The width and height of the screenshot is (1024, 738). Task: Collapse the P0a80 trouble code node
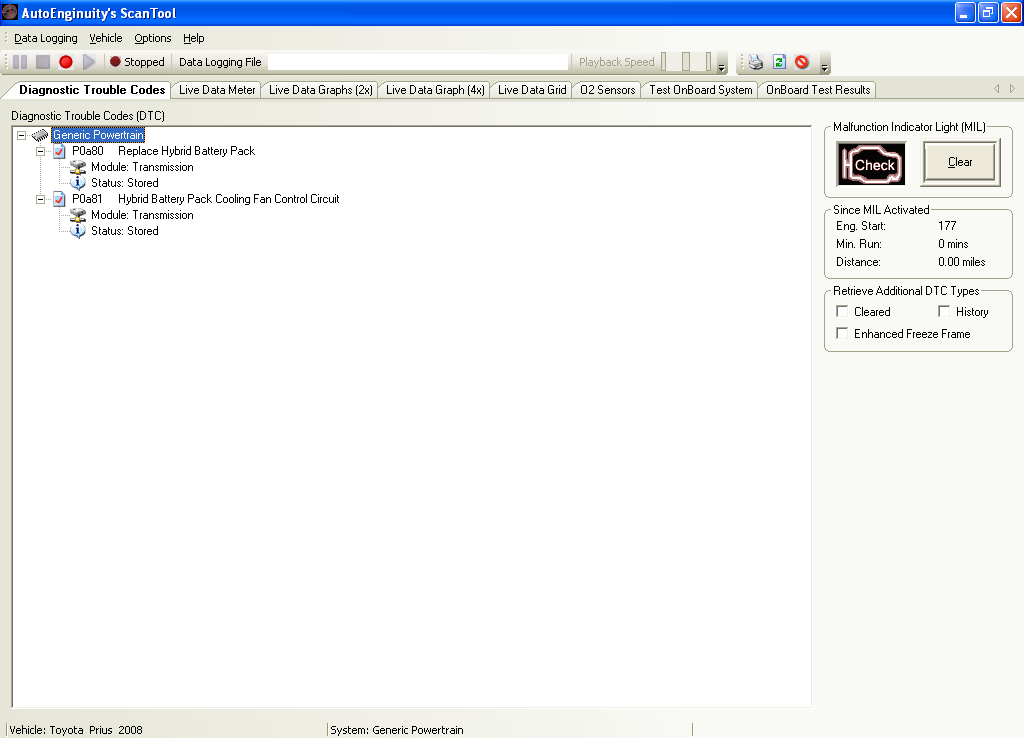pyautogui.click(x=41, y=151)
